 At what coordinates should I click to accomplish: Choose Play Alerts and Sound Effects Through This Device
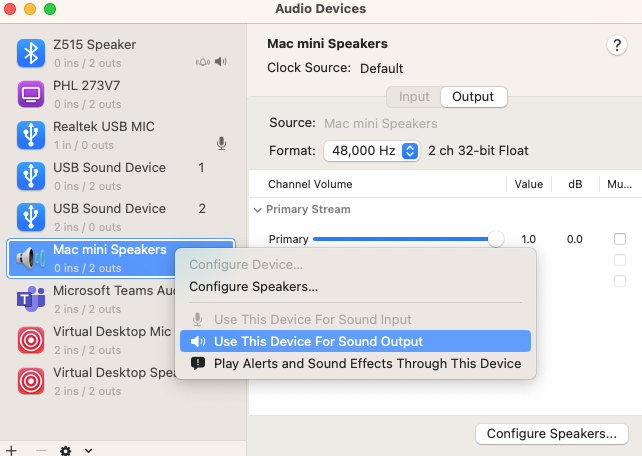[x=355, y=363]
